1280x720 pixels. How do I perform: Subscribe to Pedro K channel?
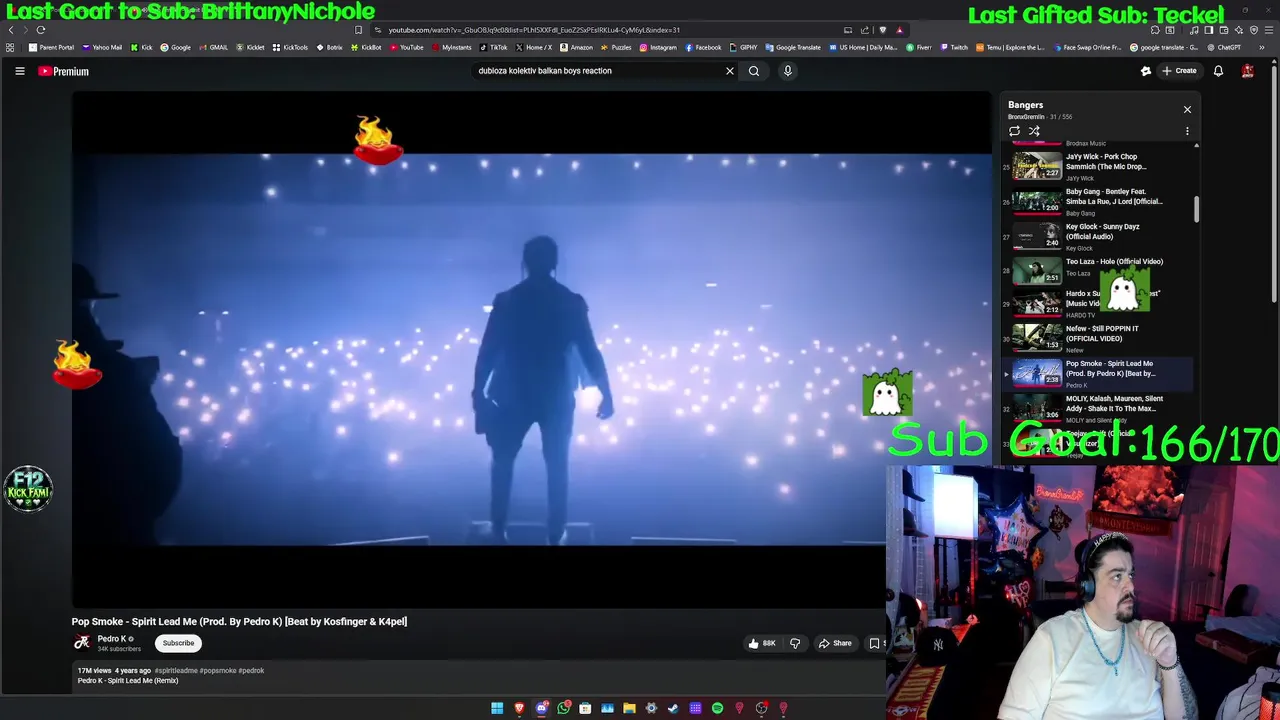[178, 643]
